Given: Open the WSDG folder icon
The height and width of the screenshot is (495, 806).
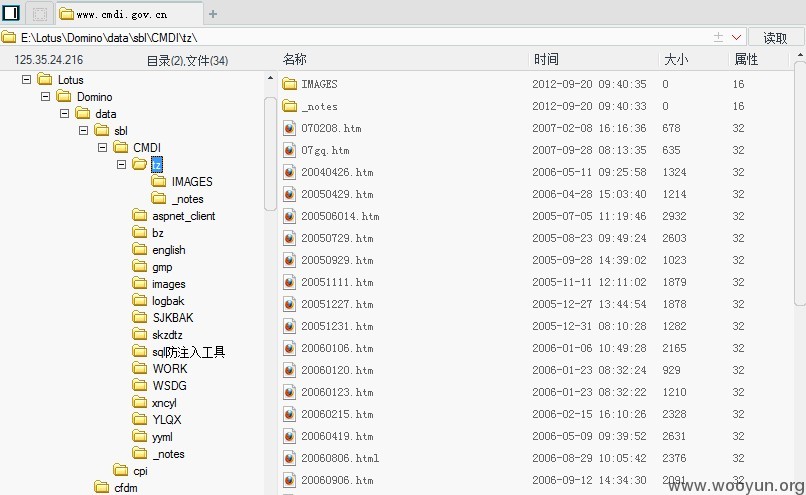Looking at the screenshot, I should click(x=139, y=385).
